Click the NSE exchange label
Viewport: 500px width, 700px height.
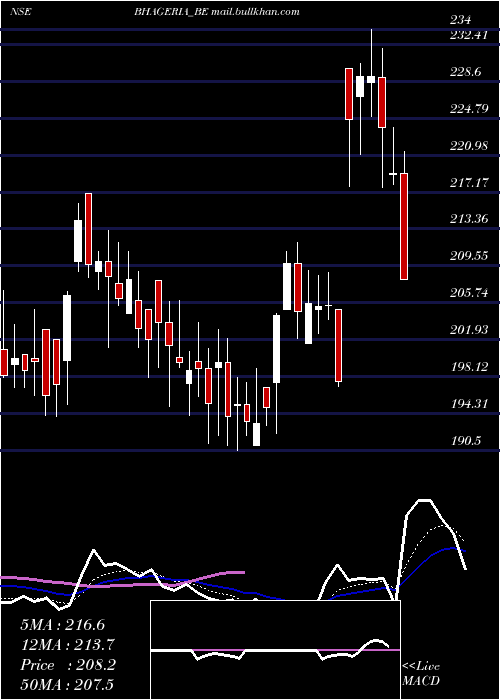click(x=21, y=12)
